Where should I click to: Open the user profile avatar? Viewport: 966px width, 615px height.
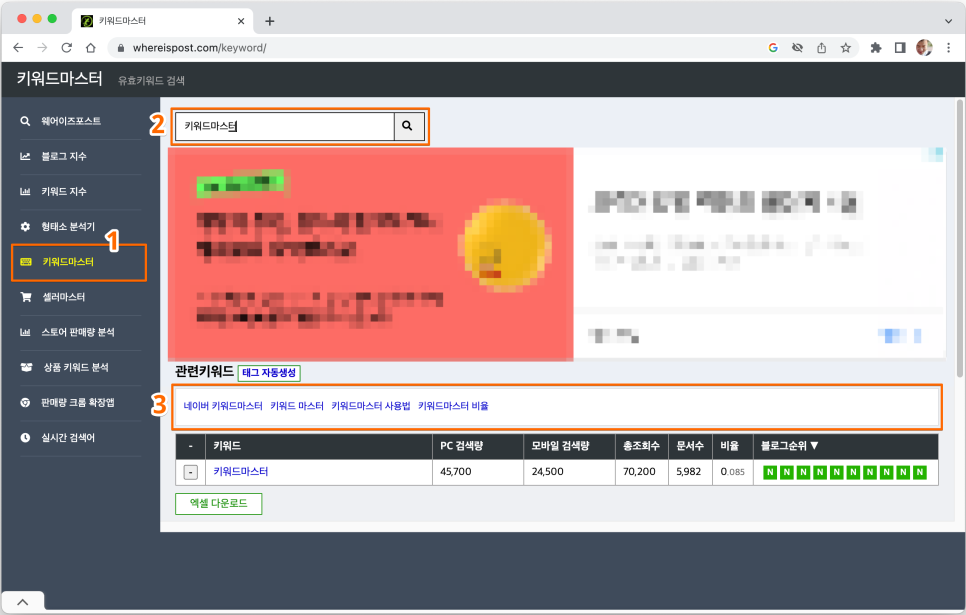point(924,47)
